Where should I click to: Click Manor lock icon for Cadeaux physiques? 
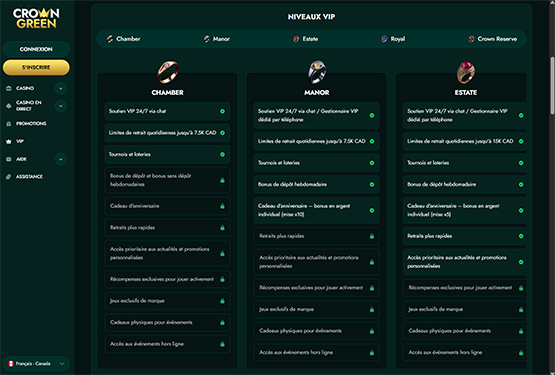pyautogui.click(x=372, y=331)
